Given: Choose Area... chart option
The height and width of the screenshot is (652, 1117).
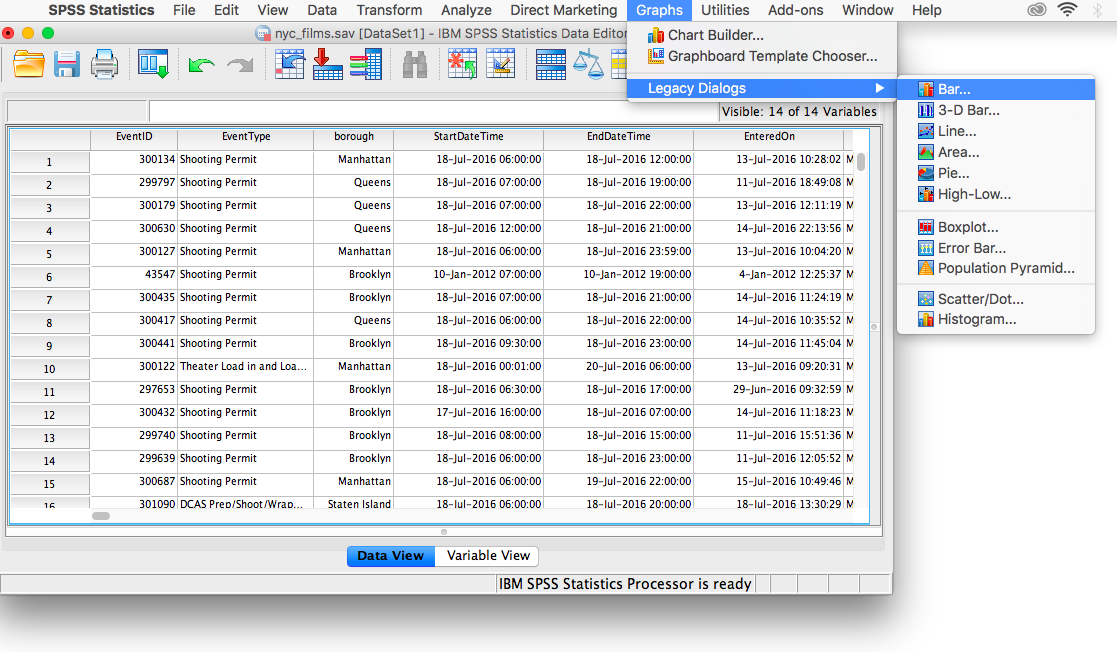Looking at the screenshot, I should click(996, 152).
